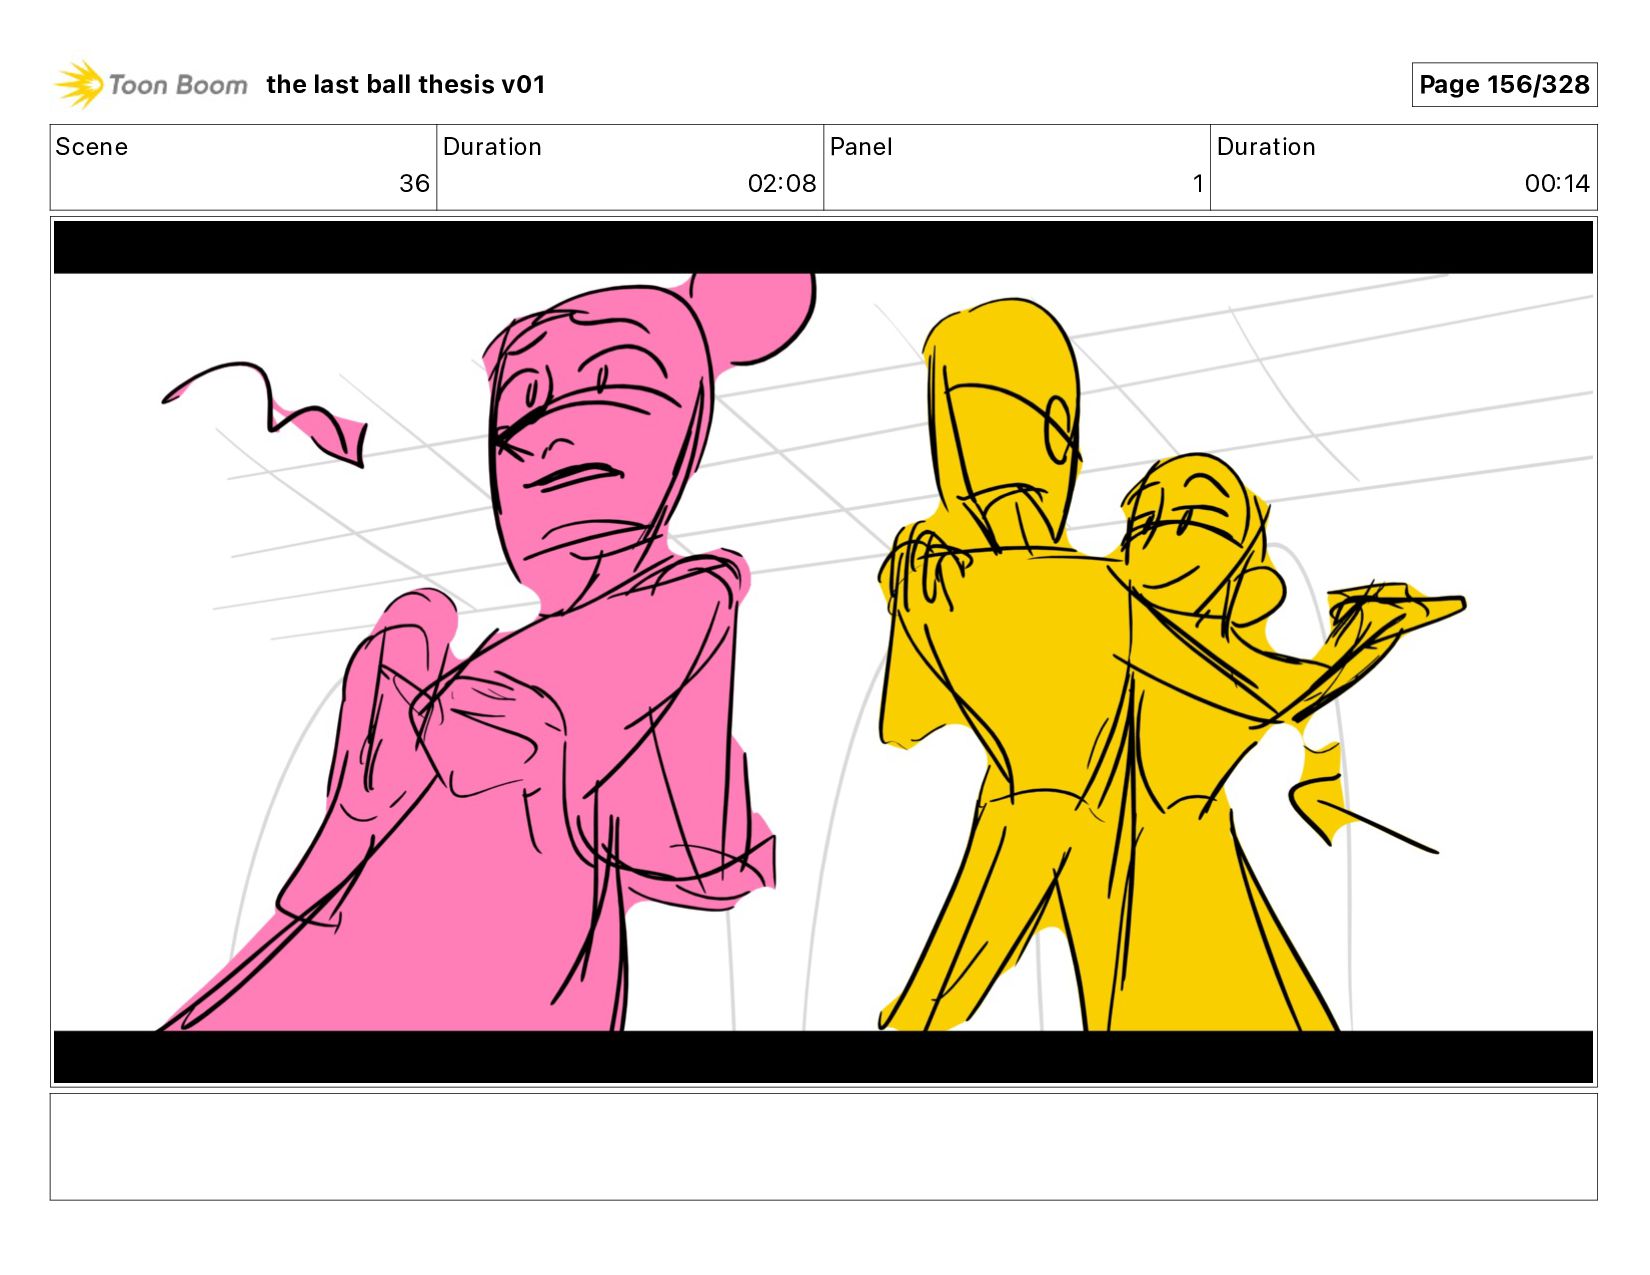Click the scene number '36'
This screenshot has width=1650, height=1275.
tap(414, 184)
